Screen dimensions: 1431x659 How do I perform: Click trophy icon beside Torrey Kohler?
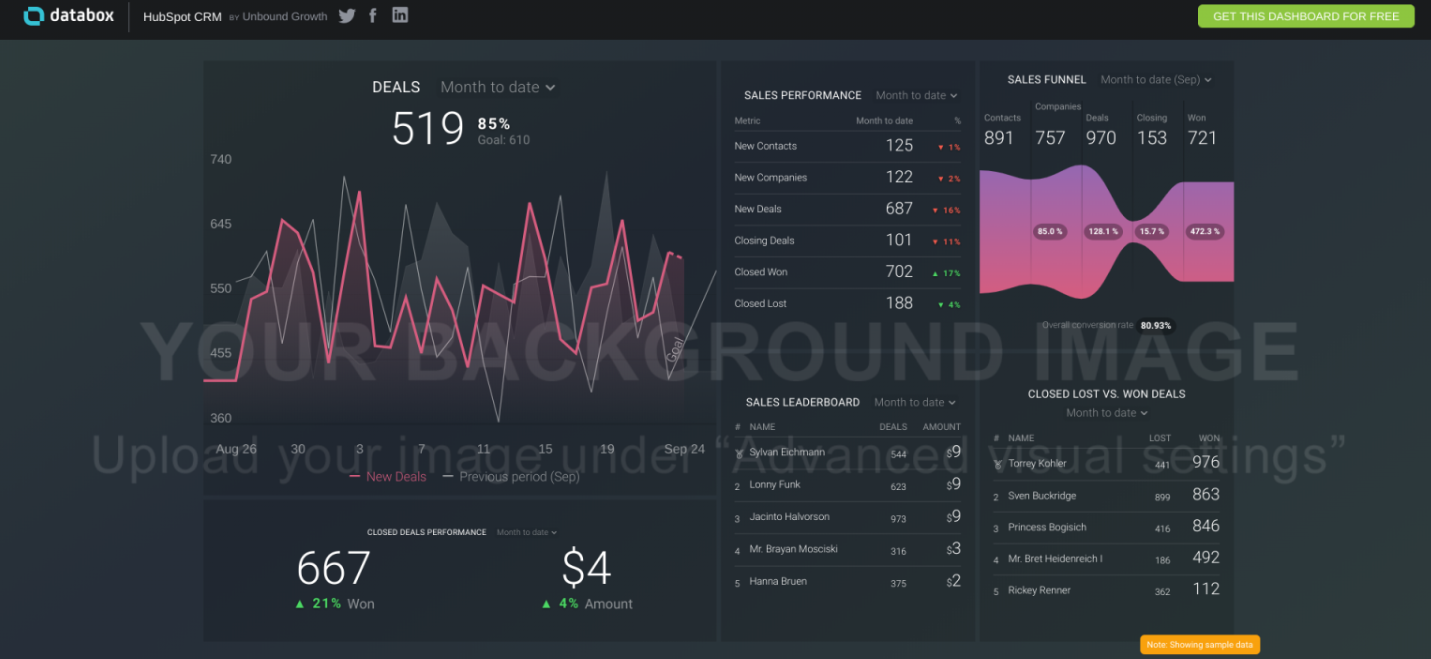point(996,464)
